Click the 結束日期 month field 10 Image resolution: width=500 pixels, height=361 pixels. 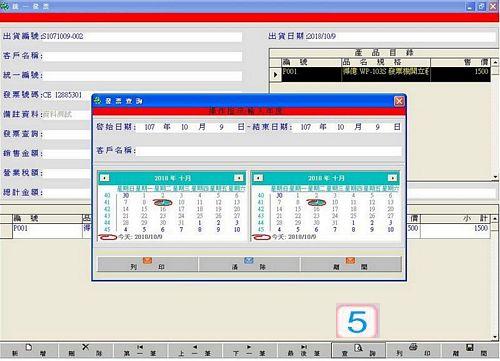(340, 127)
